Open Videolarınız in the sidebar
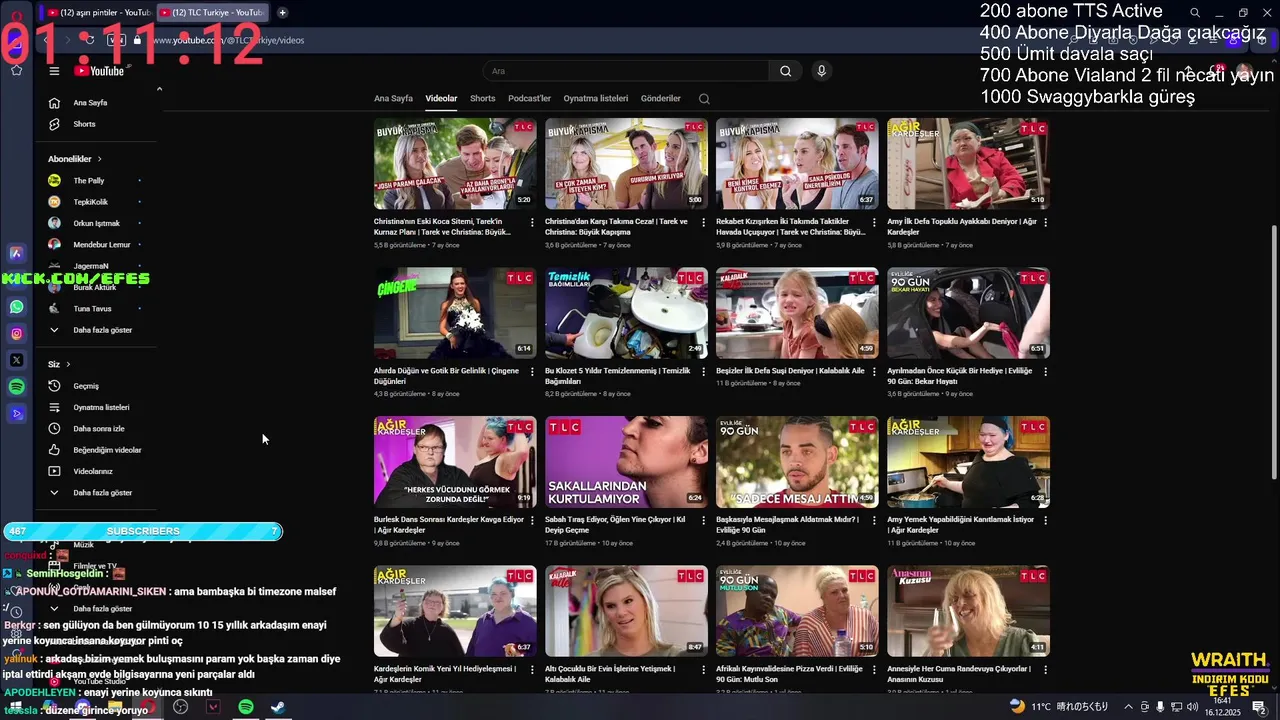1280x720 pixels. click(95, 471)
